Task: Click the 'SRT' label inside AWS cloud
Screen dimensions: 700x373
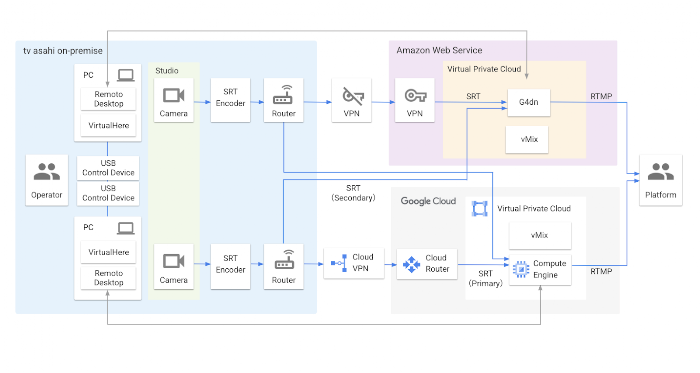Action: [x=473, y=96]
